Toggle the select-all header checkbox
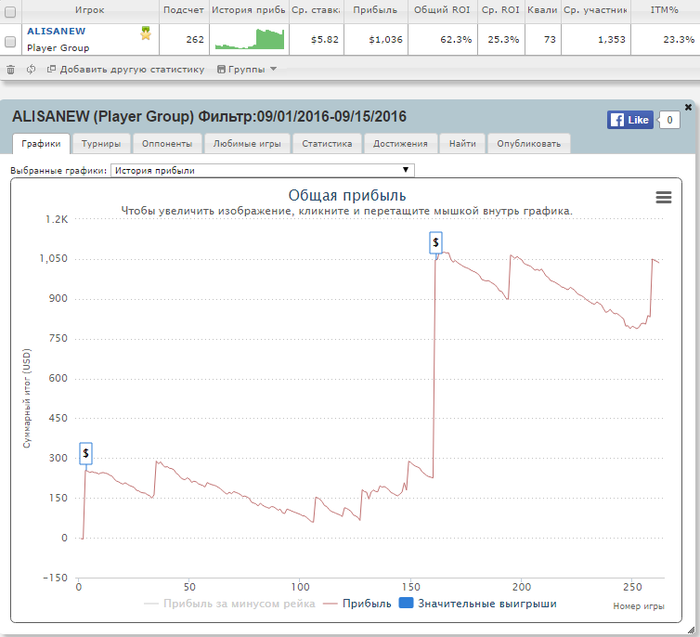This screenshot has height=637, width=700. (10, 12)
